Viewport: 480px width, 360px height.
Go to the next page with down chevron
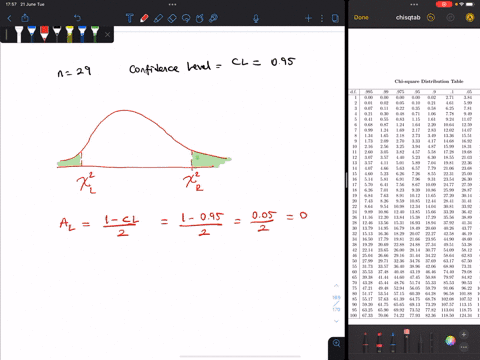(336, 321)
